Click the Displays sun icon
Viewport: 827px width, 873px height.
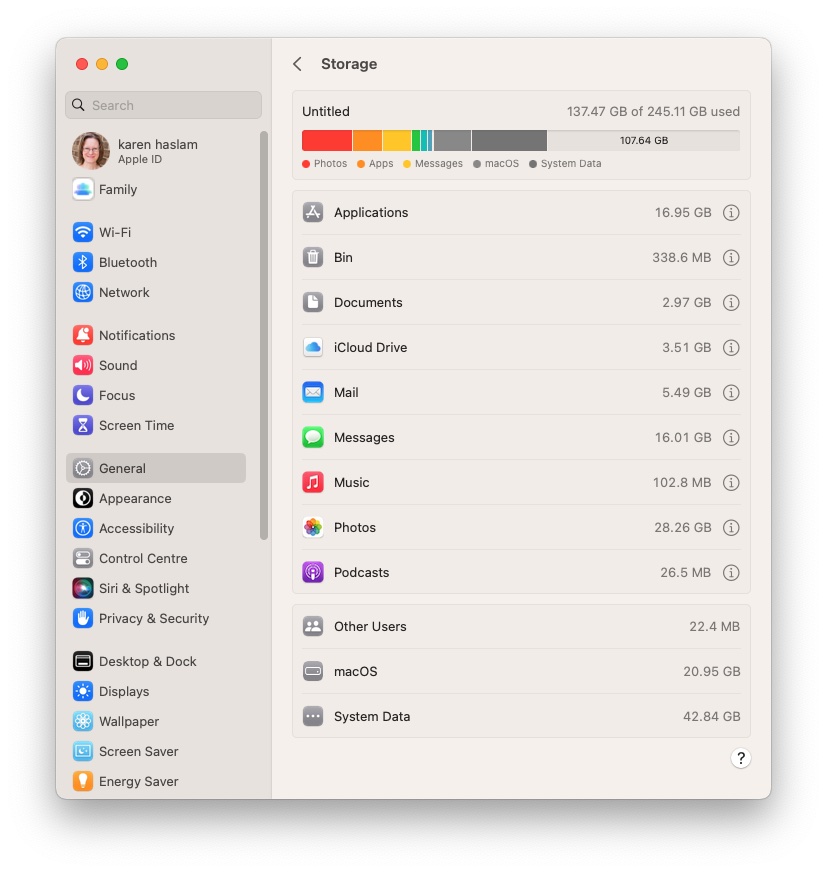click(83, 691)
